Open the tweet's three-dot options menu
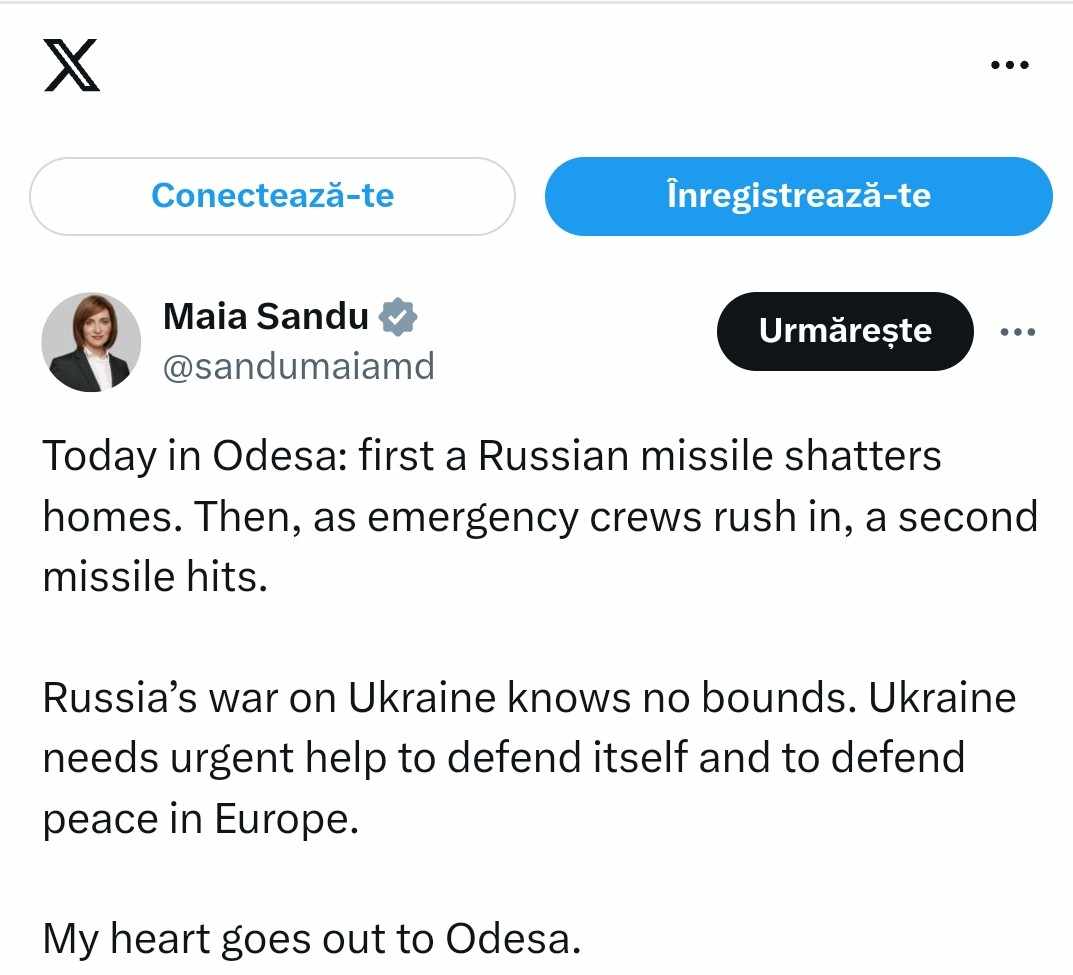This screenshot has width=1073, height=975. (x=1018, y=332)
